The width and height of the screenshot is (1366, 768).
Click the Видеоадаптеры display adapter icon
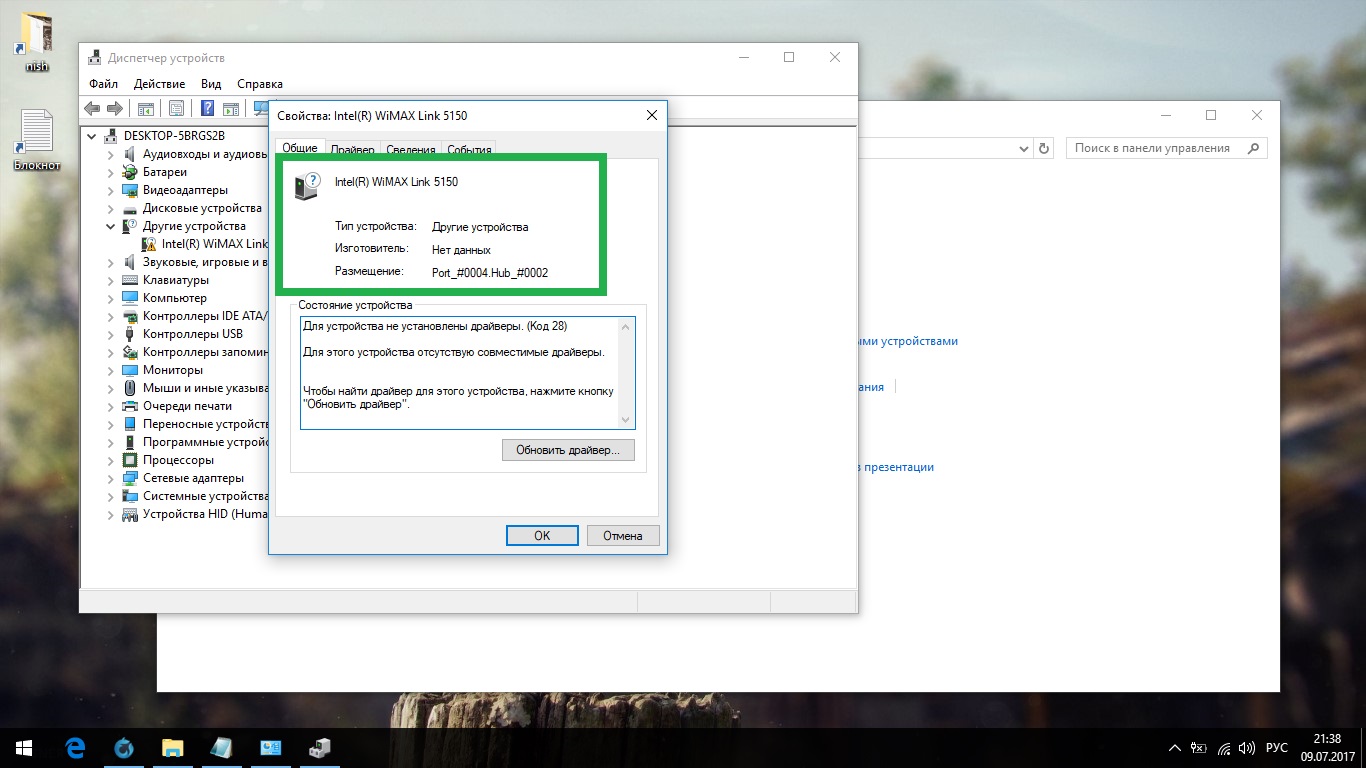130,190
